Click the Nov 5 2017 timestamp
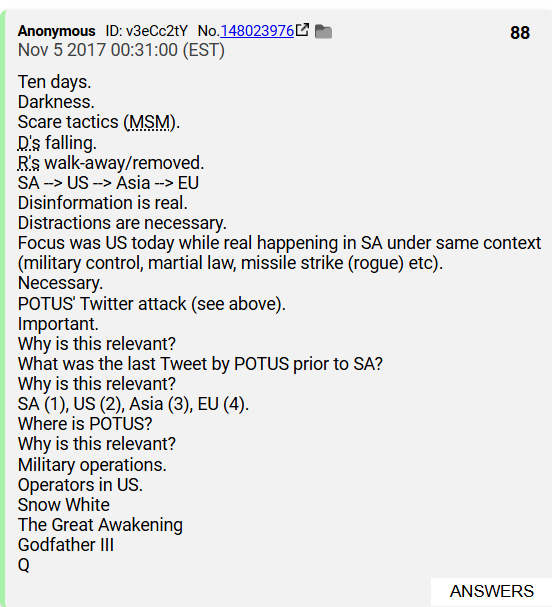Image resolution: width=552 pixels, height=607 pixels. [121, 50]
